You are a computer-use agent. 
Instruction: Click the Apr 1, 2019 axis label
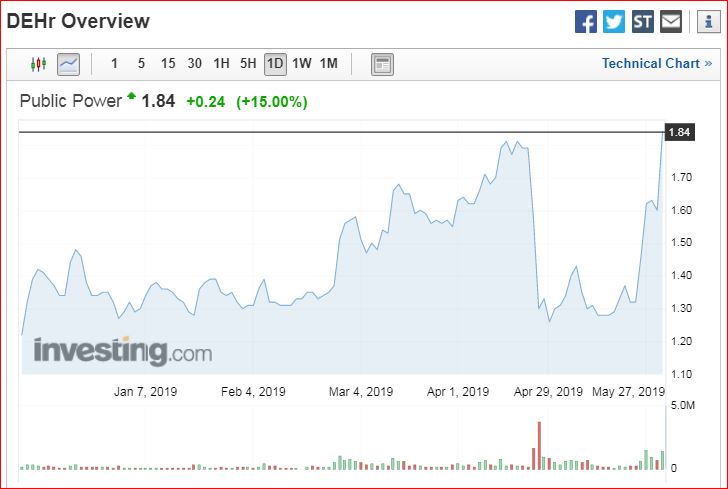click(458, 392)
